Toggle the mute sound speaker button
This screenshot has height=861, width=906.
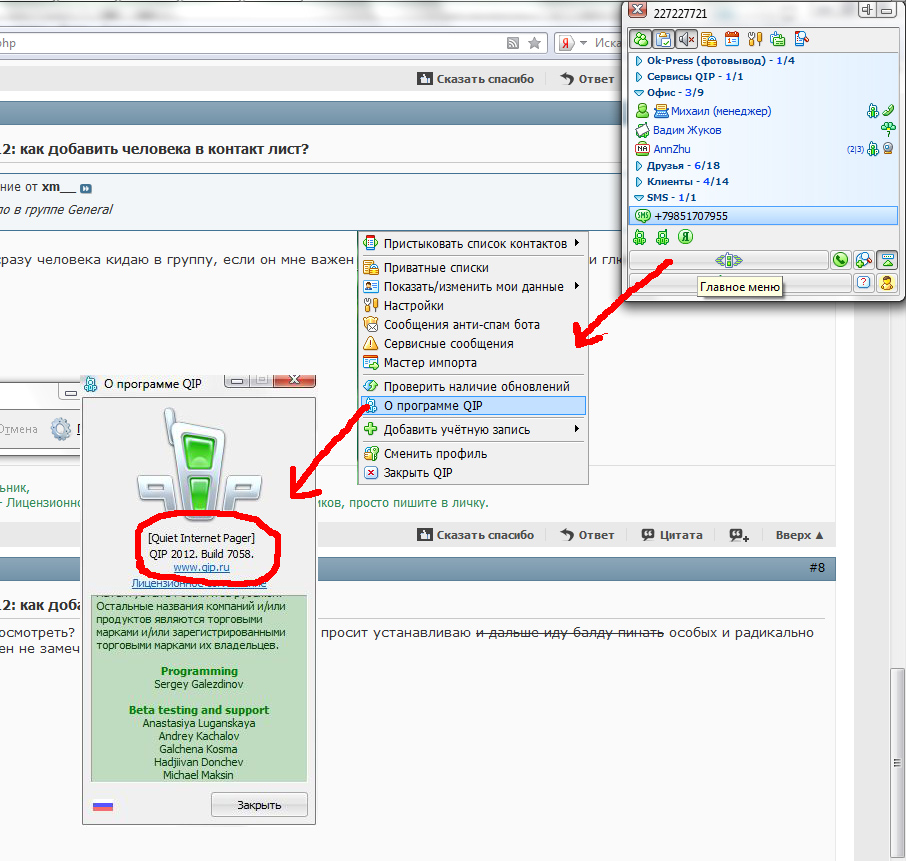(686, 39)
